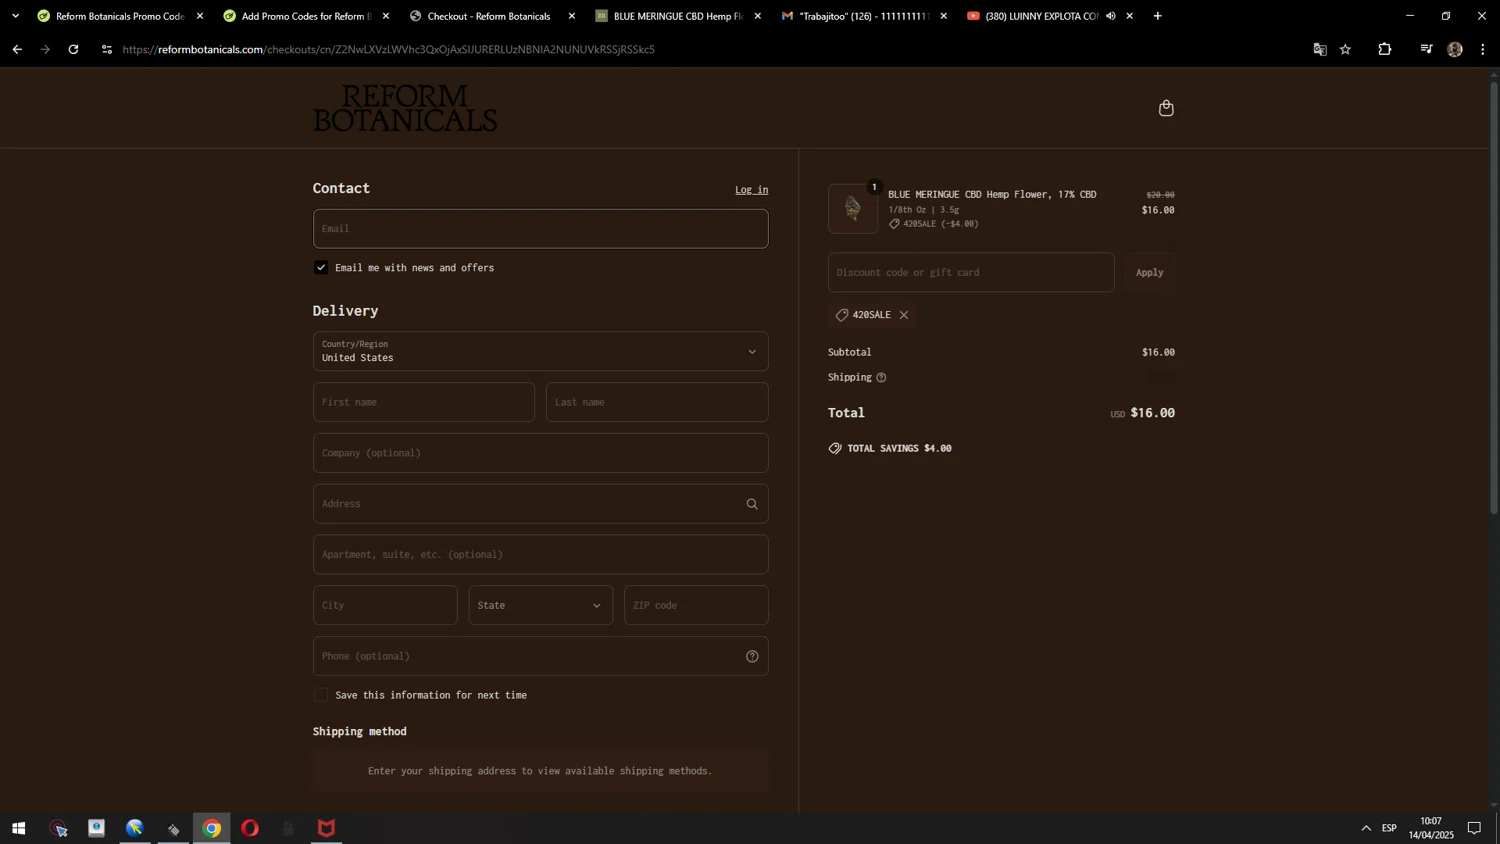This screenshot has width=1500, height=844.
Task: Open the Chrome profile avatar
Action: (x=1455, y=49)
